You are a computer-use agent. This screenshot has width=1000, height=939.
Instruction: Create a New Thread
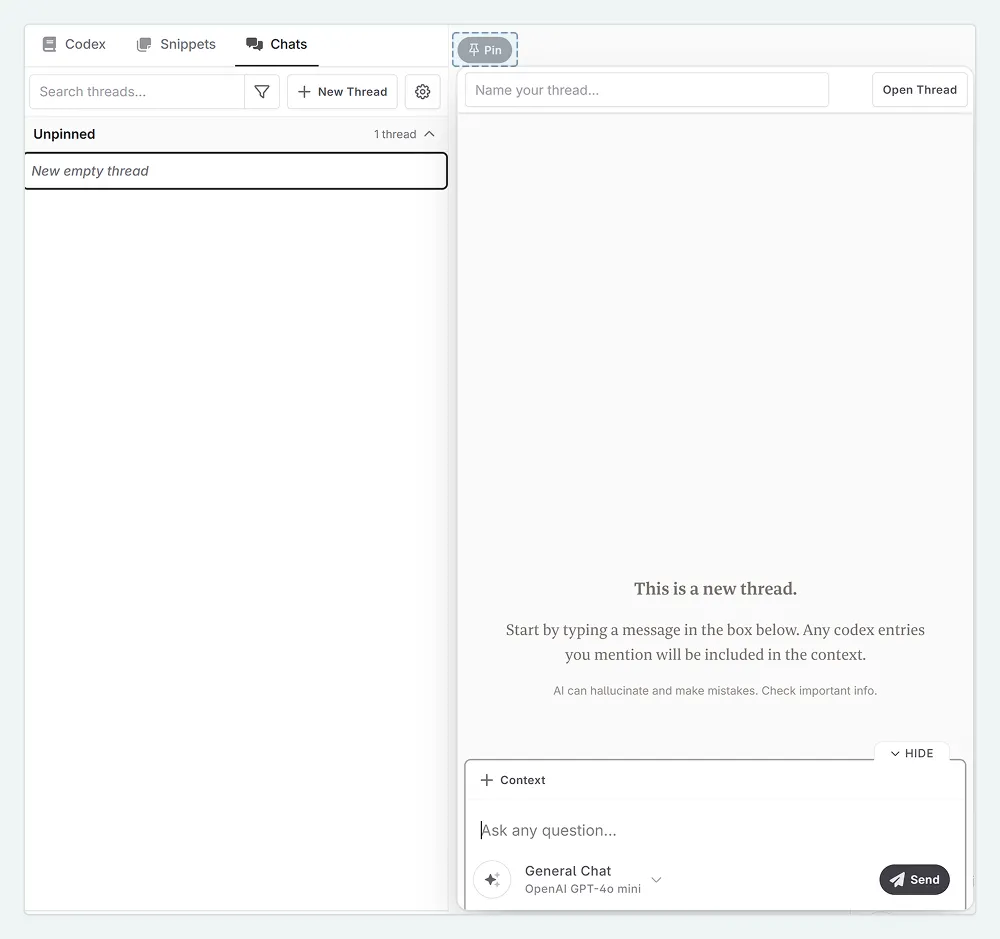click(x=341, y=91)
